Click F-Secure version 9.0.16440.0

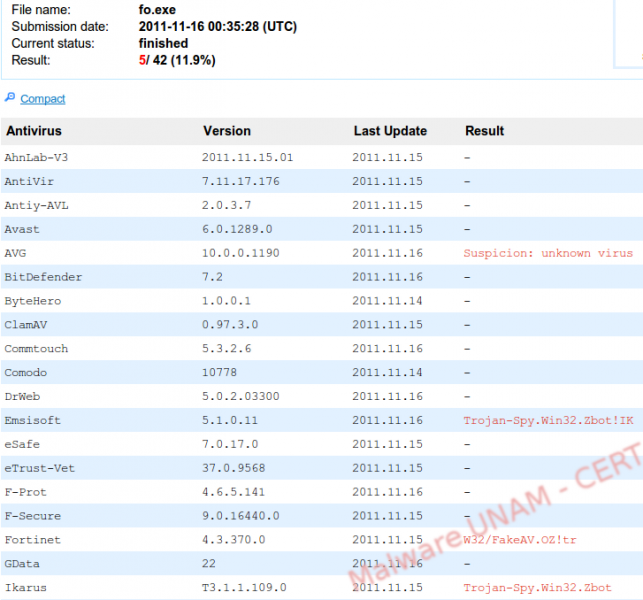point(241,516)
